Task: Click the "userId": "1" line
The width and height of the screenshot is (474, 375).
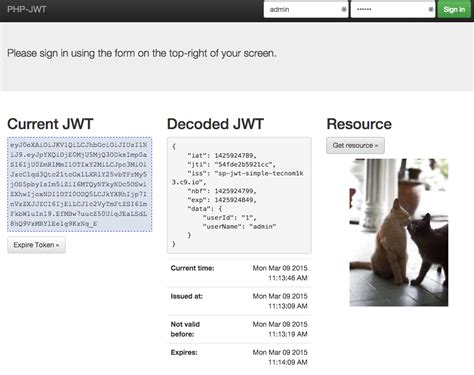Action: (x=230, y=218)
